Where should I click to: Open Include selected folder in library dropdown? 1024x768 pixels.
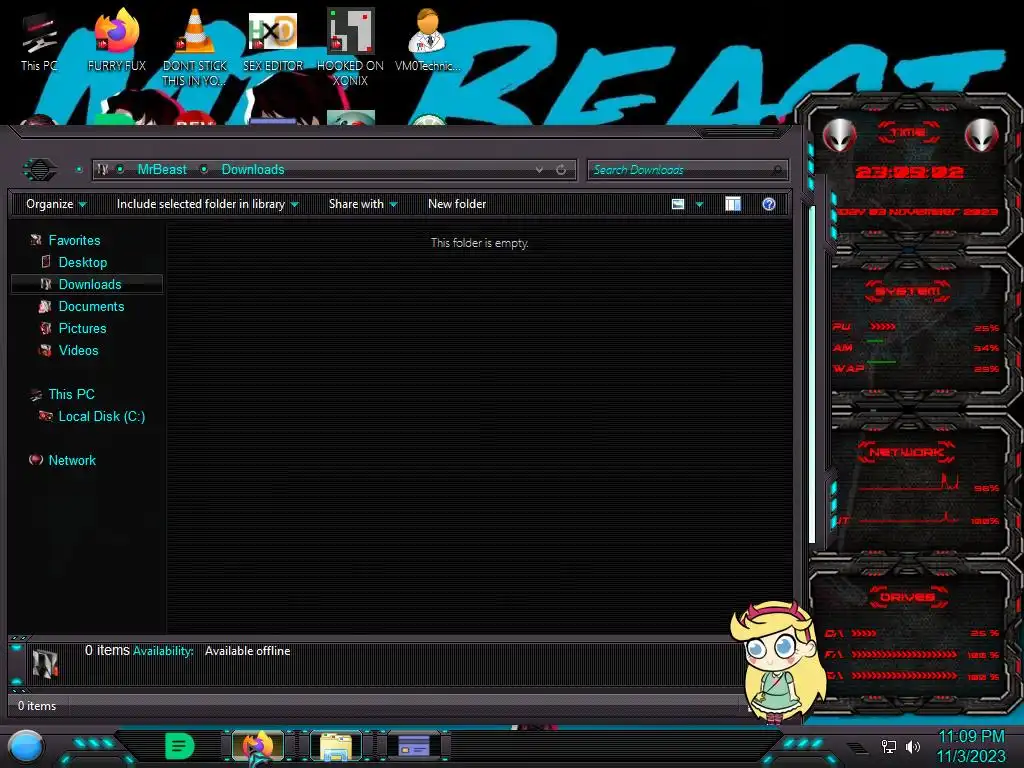coord(208,204)
